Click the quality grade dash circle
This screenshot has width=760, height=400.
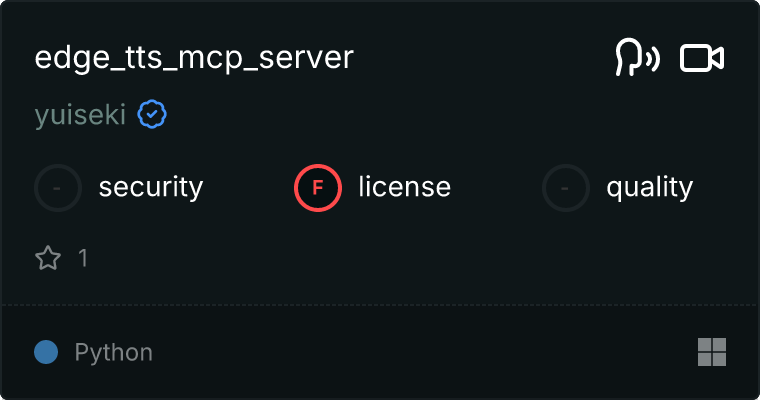pos(566,187)
